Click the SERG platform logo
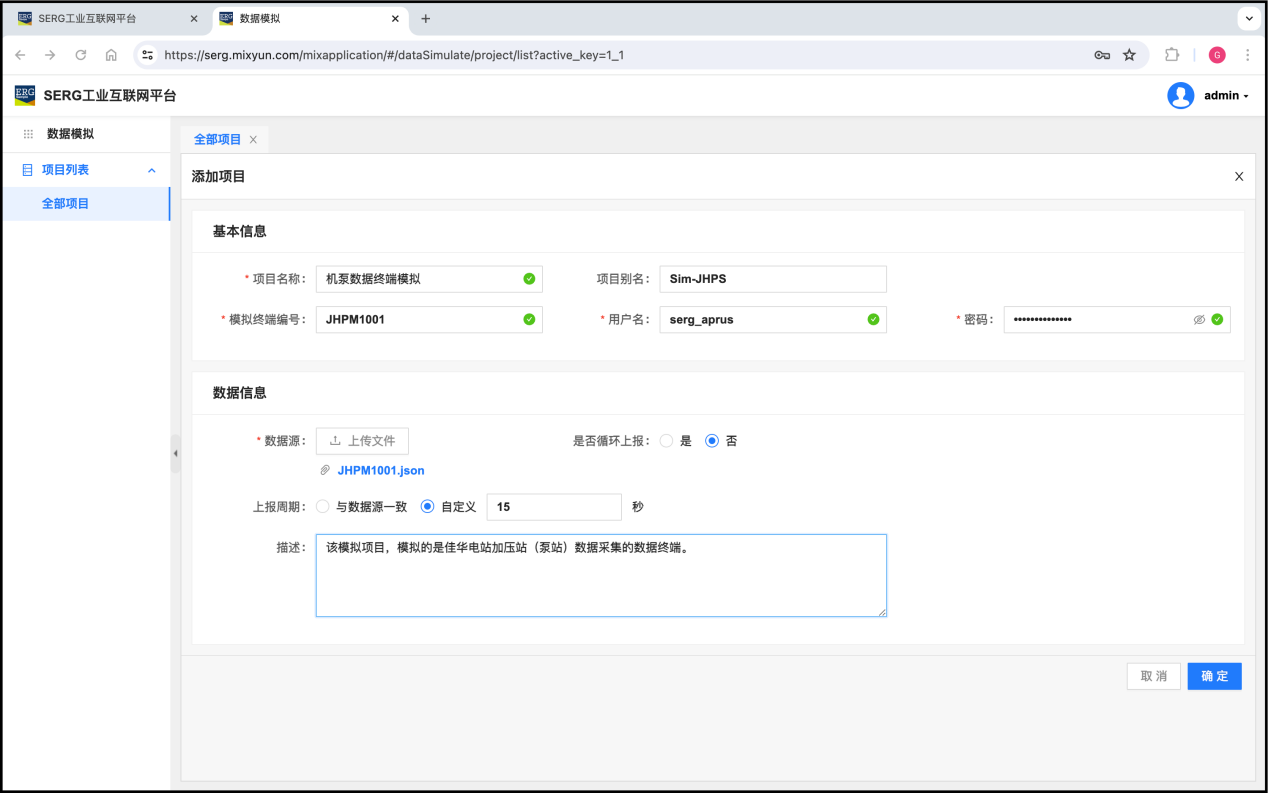 coord(25,96)
